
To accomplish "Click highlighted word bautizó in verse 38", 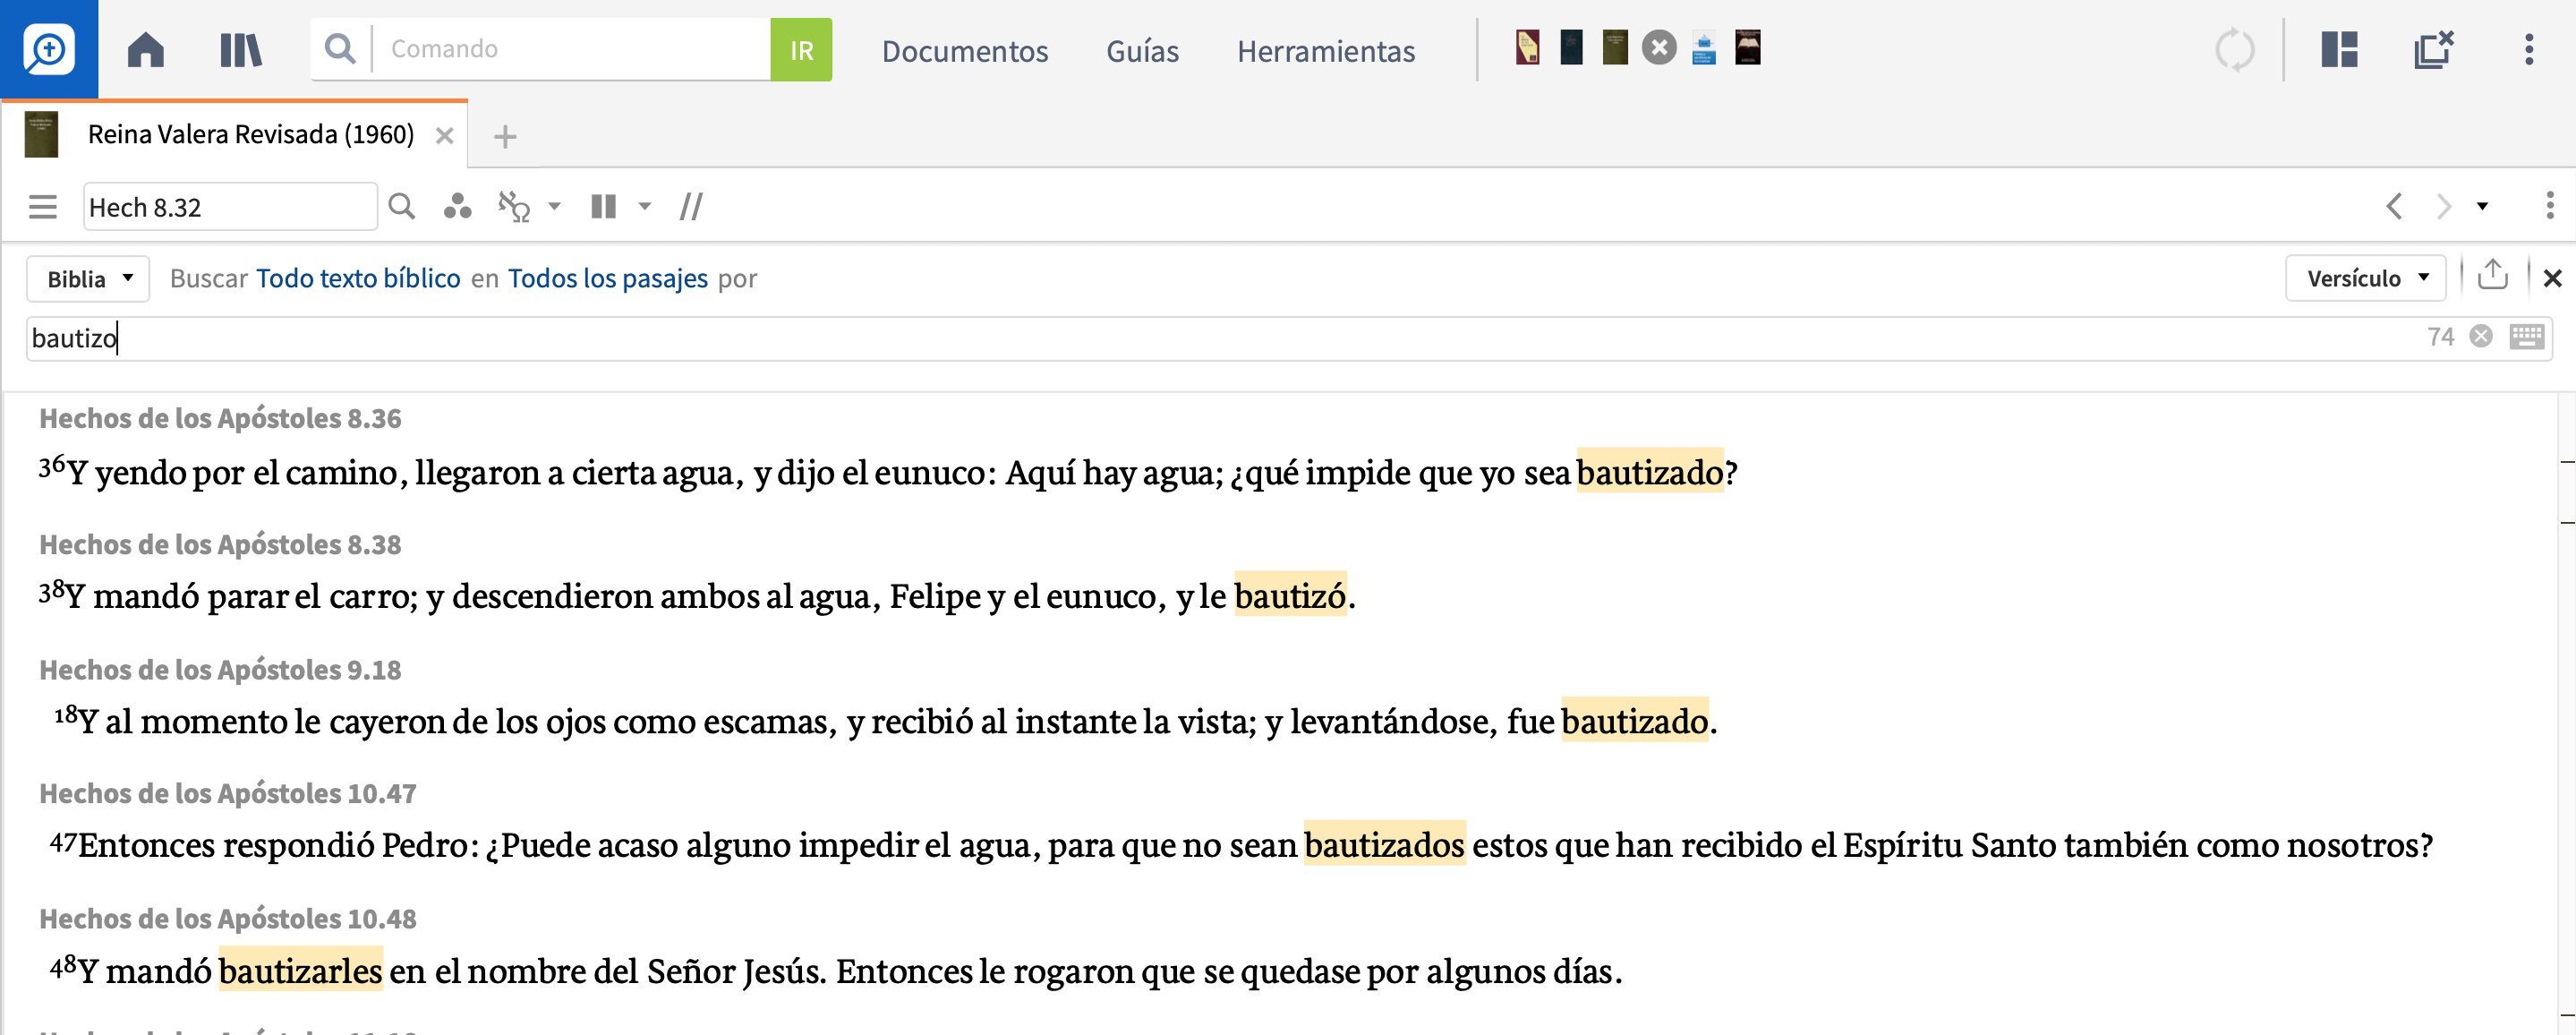I will click(1290, 596).
